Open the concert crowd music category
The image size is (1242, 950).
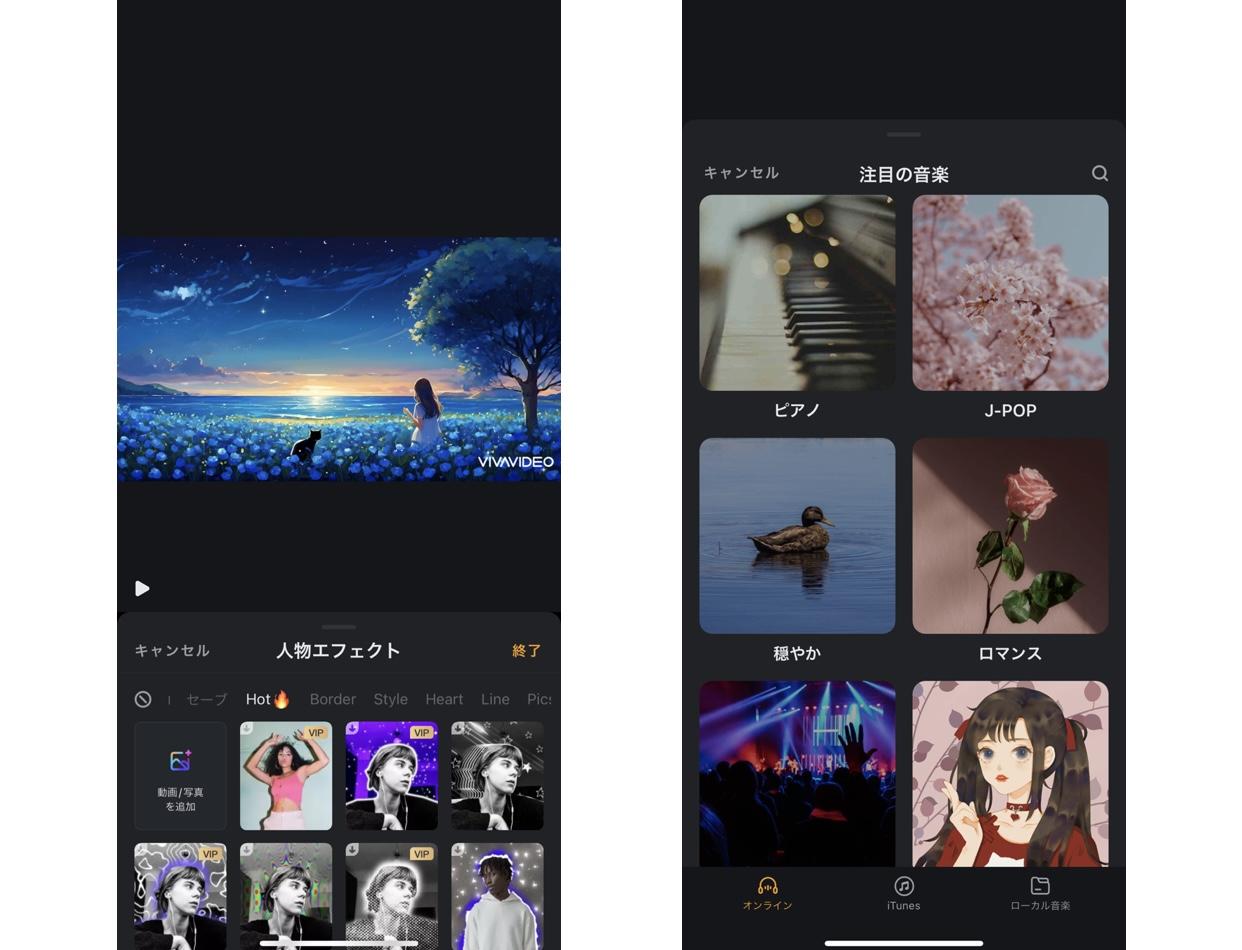(x=797, y=774)
